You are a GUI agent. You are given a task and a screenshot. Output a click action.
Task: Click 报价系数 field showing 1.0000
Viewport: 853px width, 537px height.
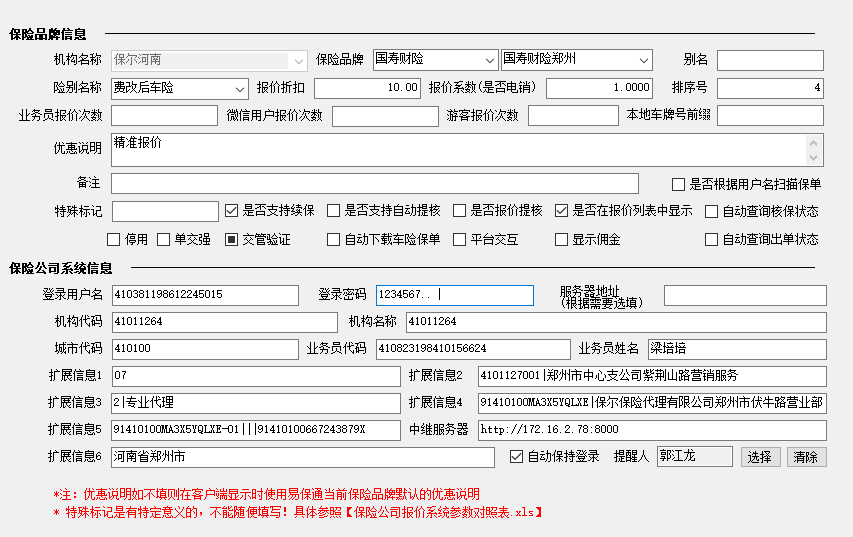coord(599,88)
